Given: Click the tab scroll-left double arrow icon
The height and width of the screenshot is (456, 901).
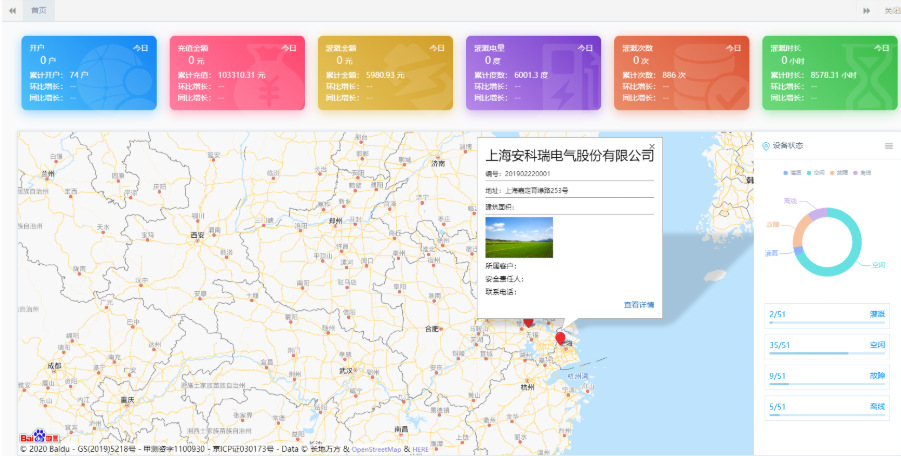Looking at the screenshot, I should (13, 11).
